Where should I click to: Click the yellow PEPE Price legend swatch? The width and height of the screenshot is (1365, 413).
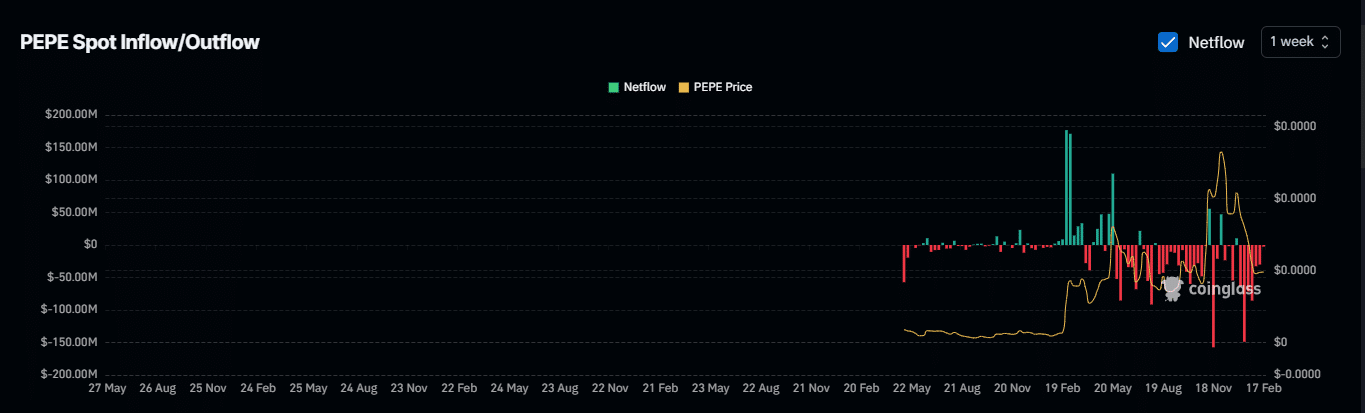point(684,87)
